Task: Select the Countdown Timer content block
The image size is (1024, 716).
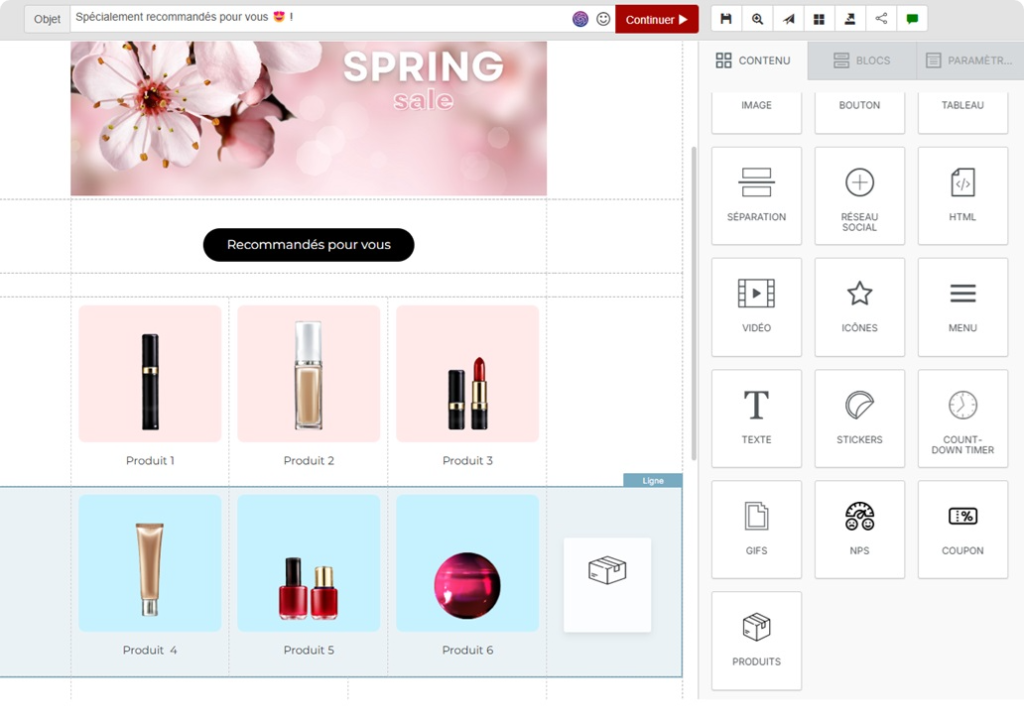Action: point(963,419)
